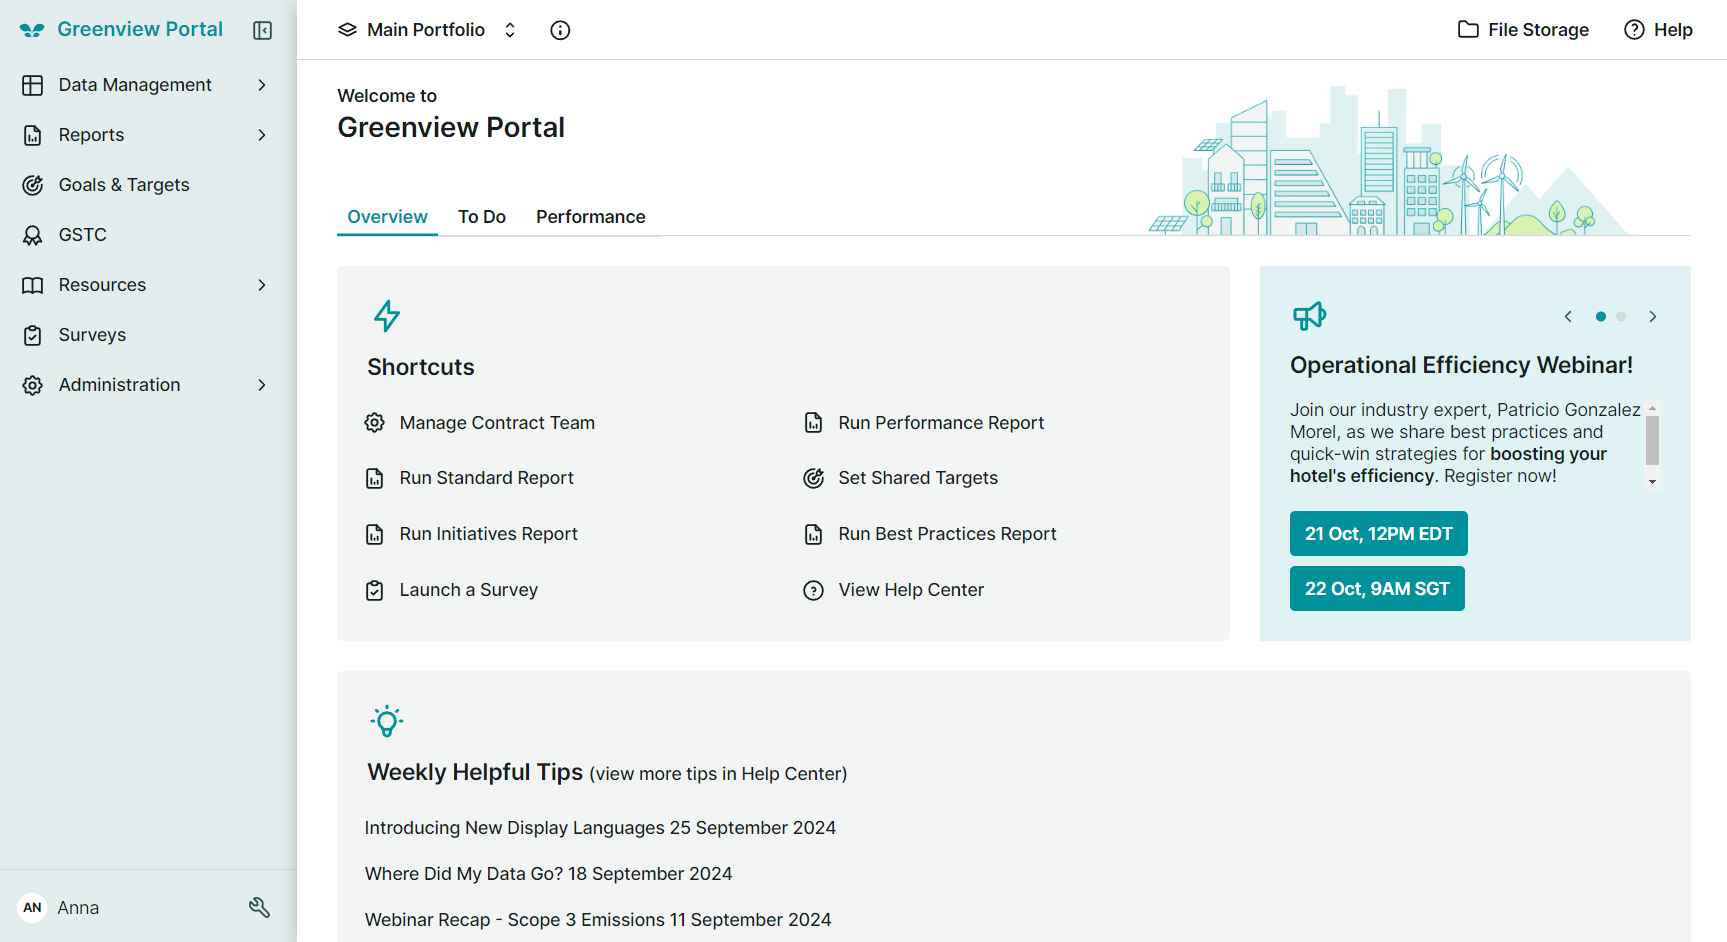Open the Run Performance Report shortcut
The width and height of the screenshot is (1727, 942).
pyautogui.click(x=940, y=423)
